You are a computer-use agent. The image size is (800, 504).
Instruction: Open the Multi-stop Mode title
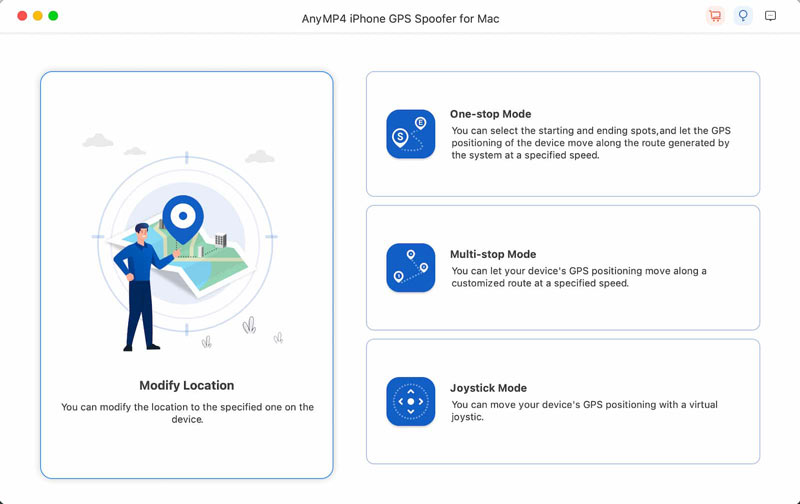tap(493, 254)
